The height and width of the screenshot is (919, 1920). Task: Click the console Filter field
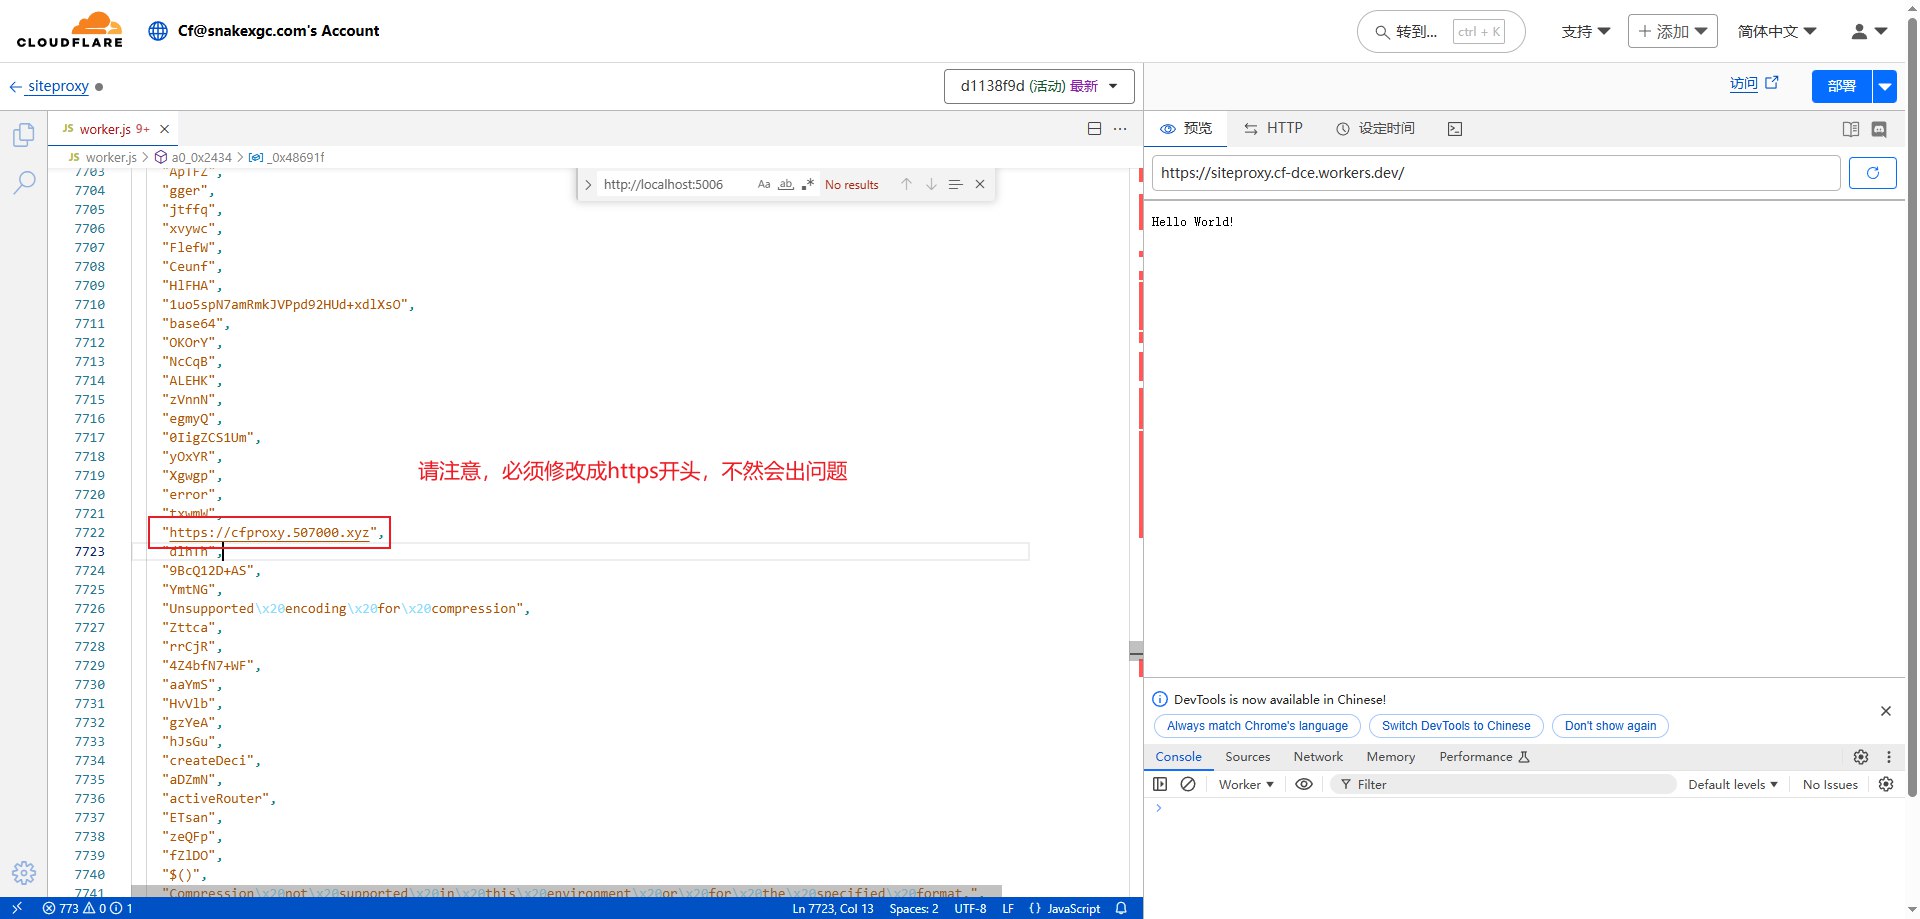(1503, 784)
